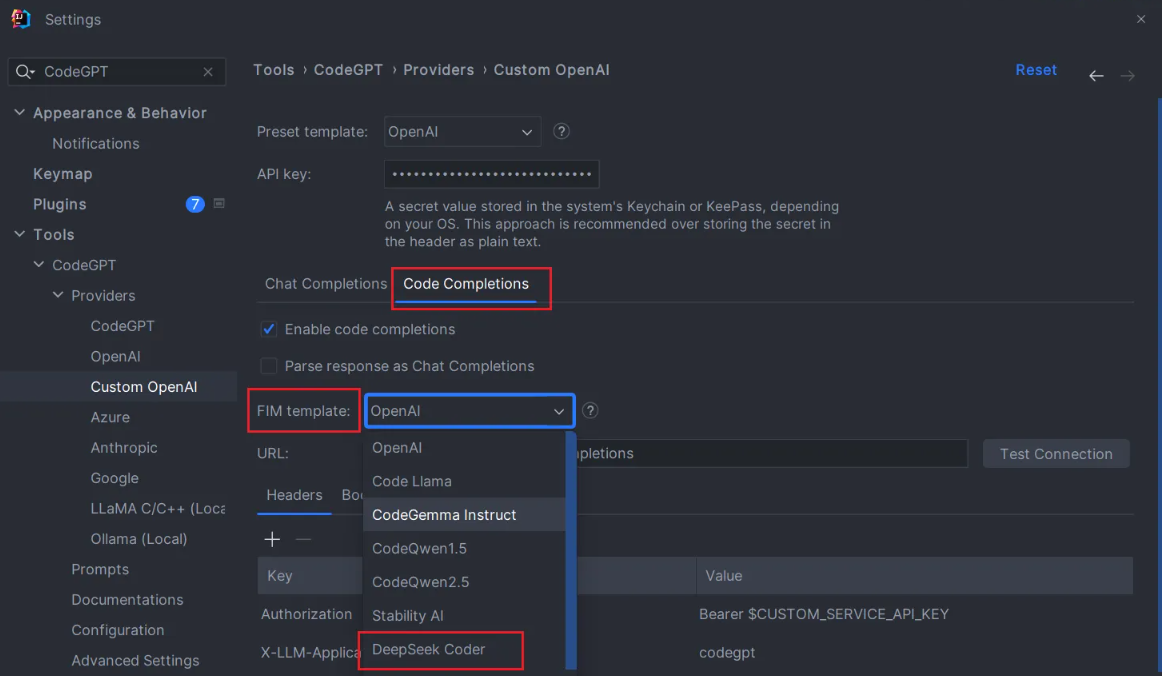Toggle Enable code completions checkbox

(x=269, y=329)
